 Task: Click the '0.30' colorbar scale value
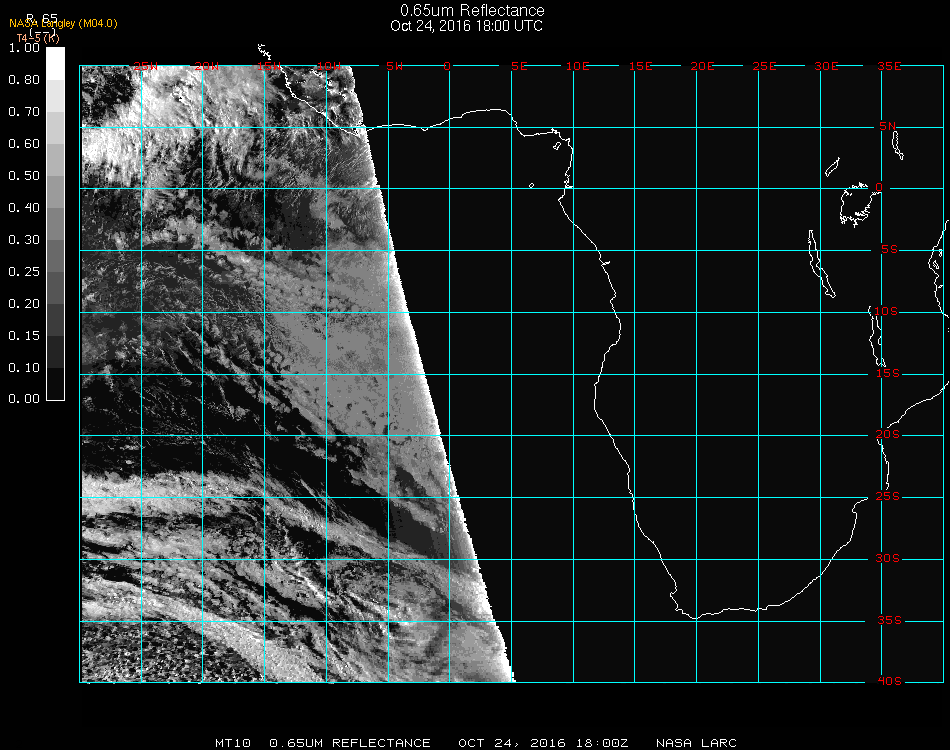(24, 241)
